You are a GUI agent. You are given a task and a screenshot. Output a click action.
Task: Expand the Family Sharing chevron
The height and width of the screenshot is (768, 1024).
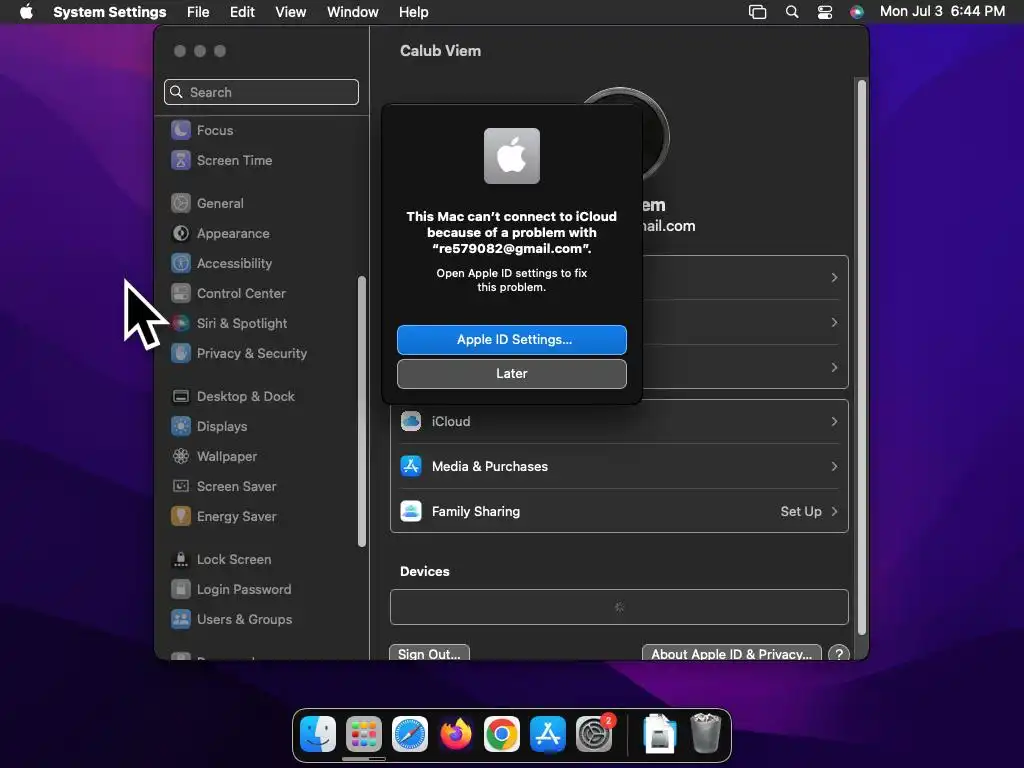834,511
